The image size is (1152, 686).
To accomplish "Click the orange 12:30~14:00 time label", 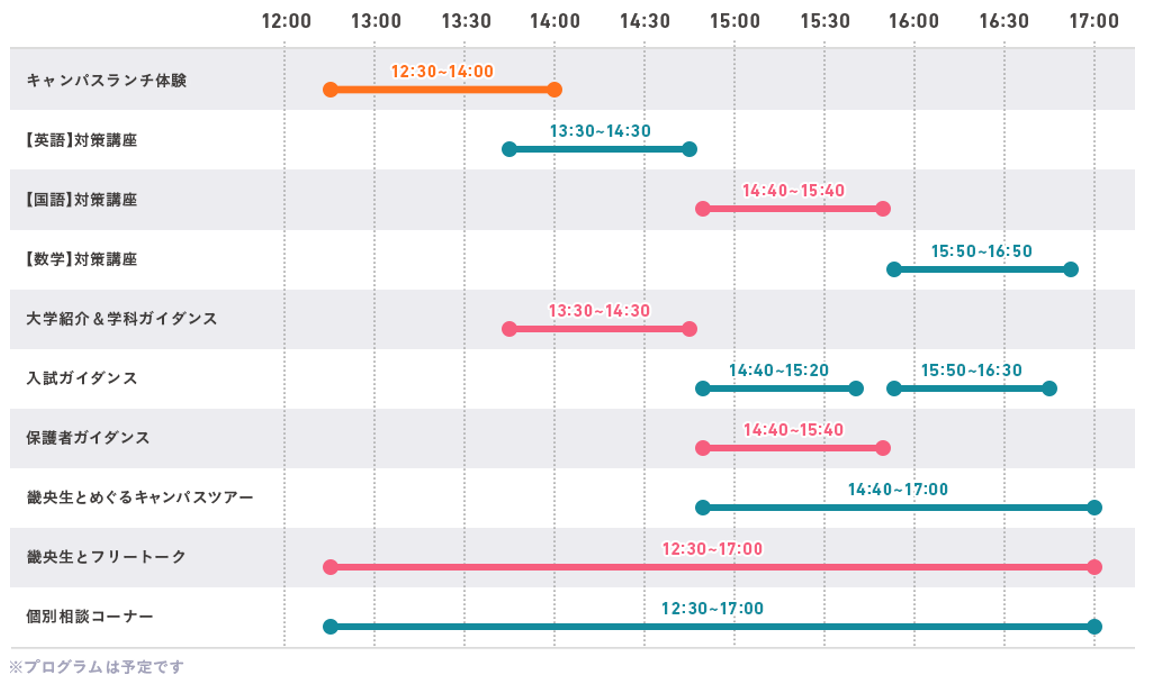I will (442, 71).
